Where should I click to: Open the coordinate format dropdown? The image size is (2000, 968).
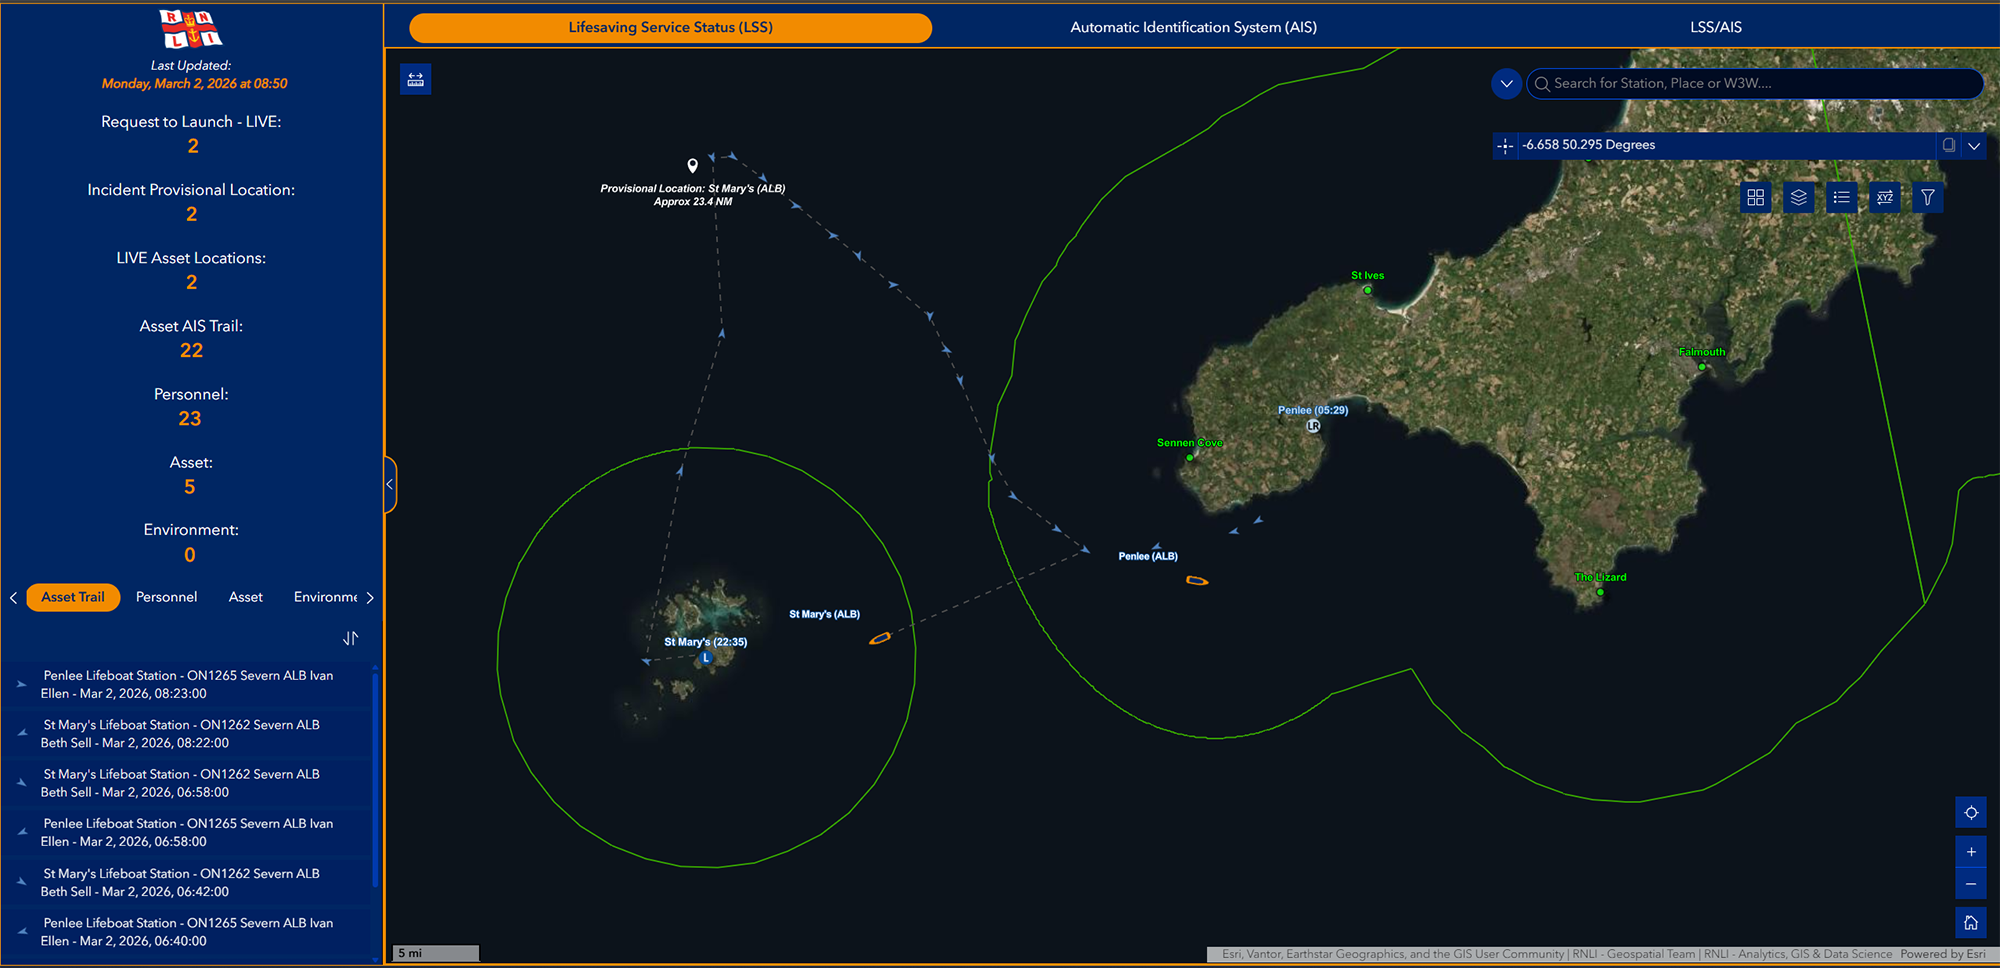coord(1975,145)
